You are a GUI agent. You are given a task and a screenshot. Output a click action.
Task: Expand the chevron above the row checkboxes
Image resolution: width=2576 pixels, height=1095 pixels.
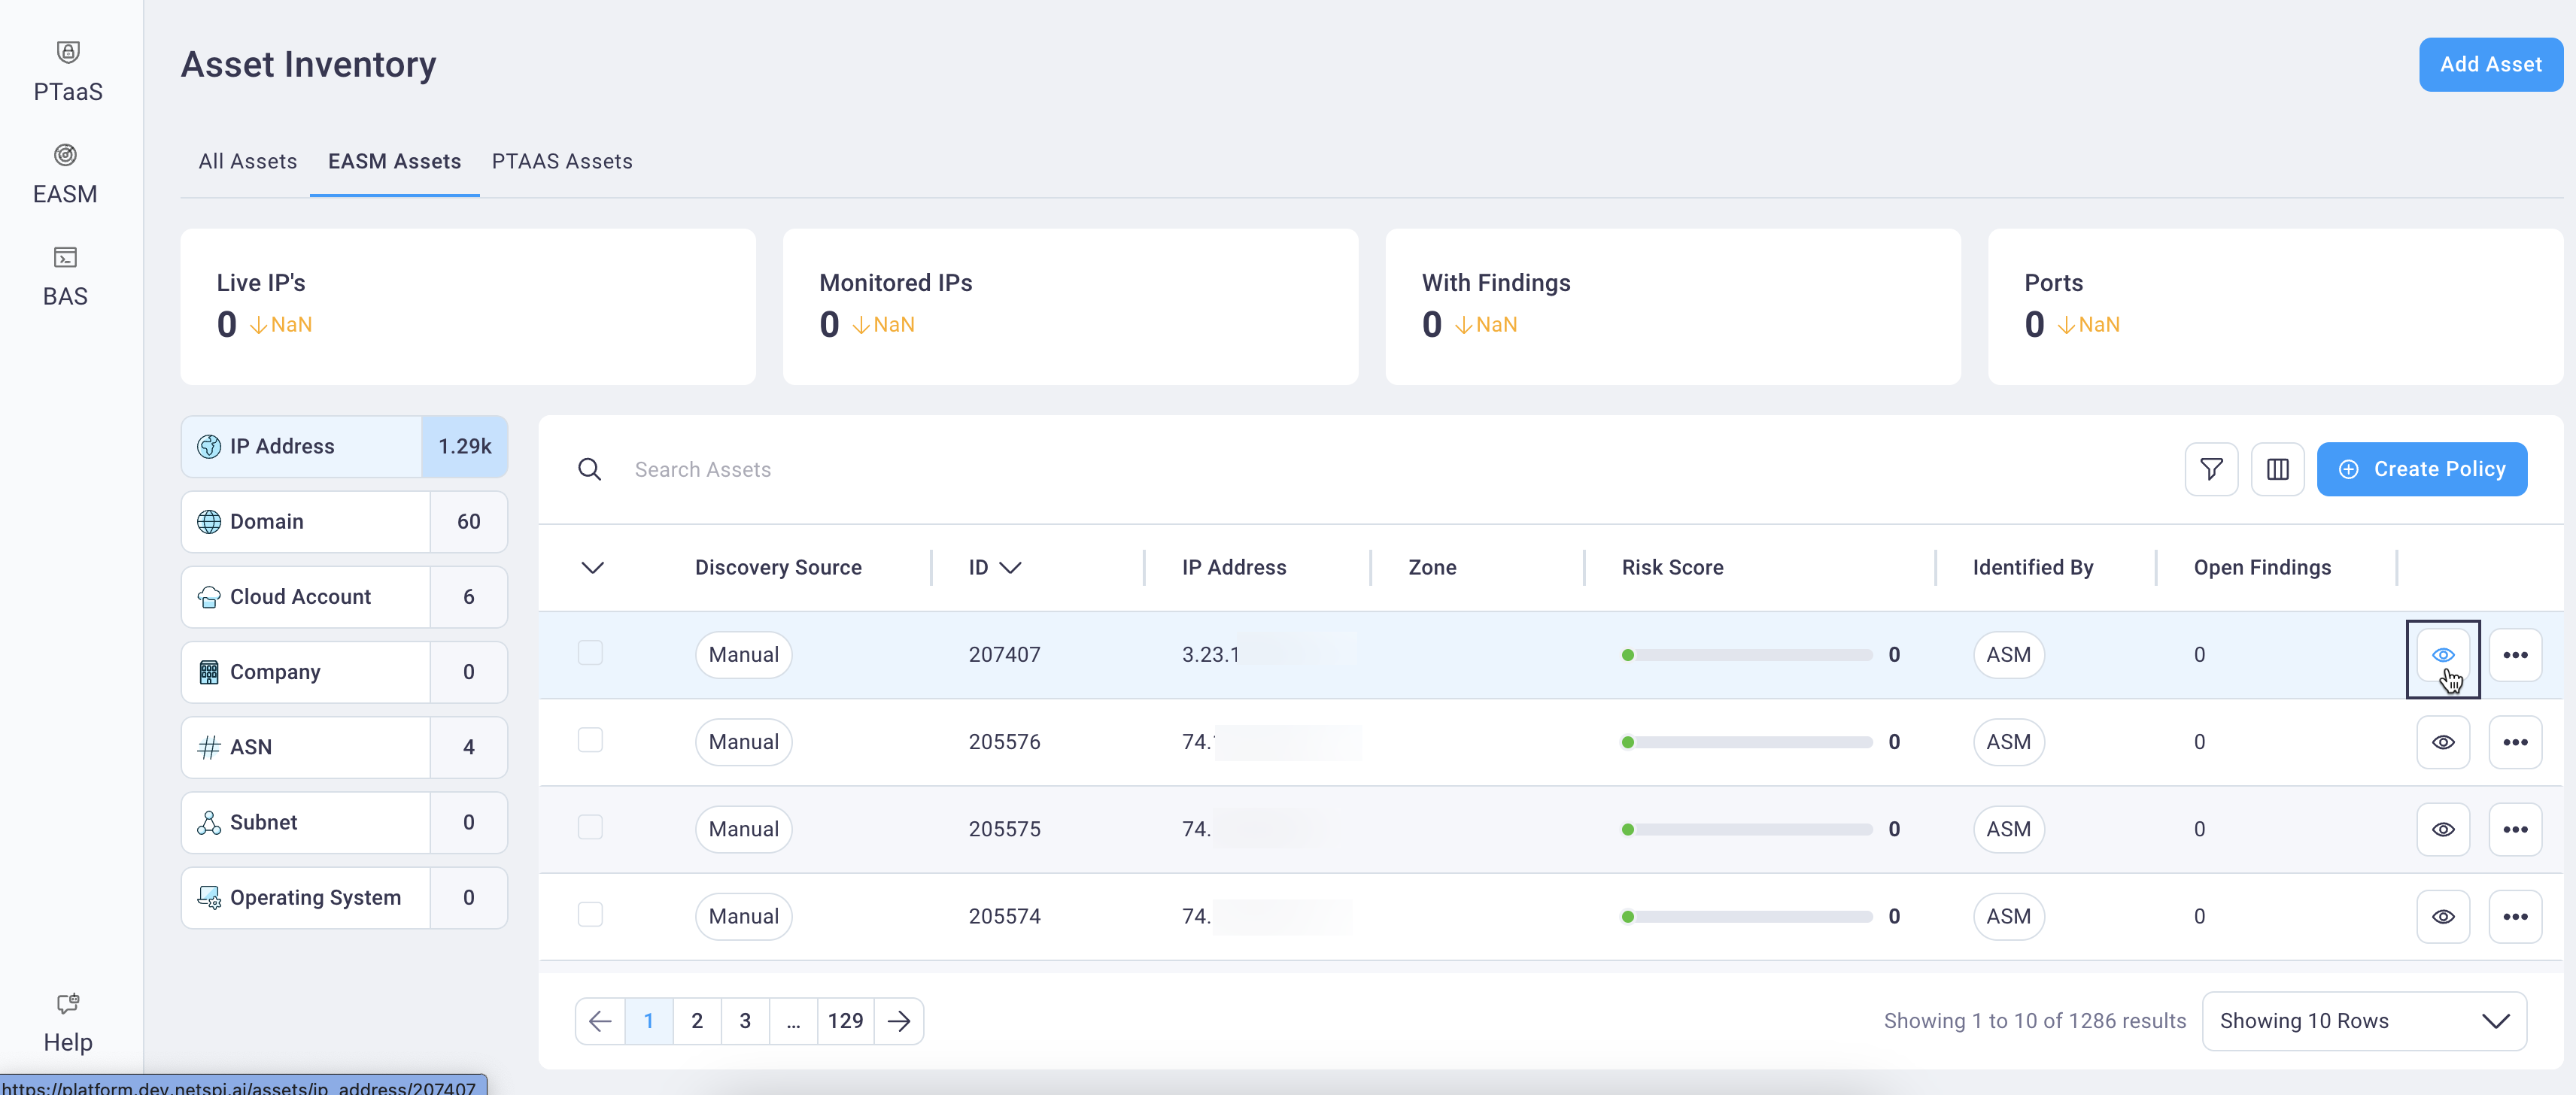(x=592, y=568)
